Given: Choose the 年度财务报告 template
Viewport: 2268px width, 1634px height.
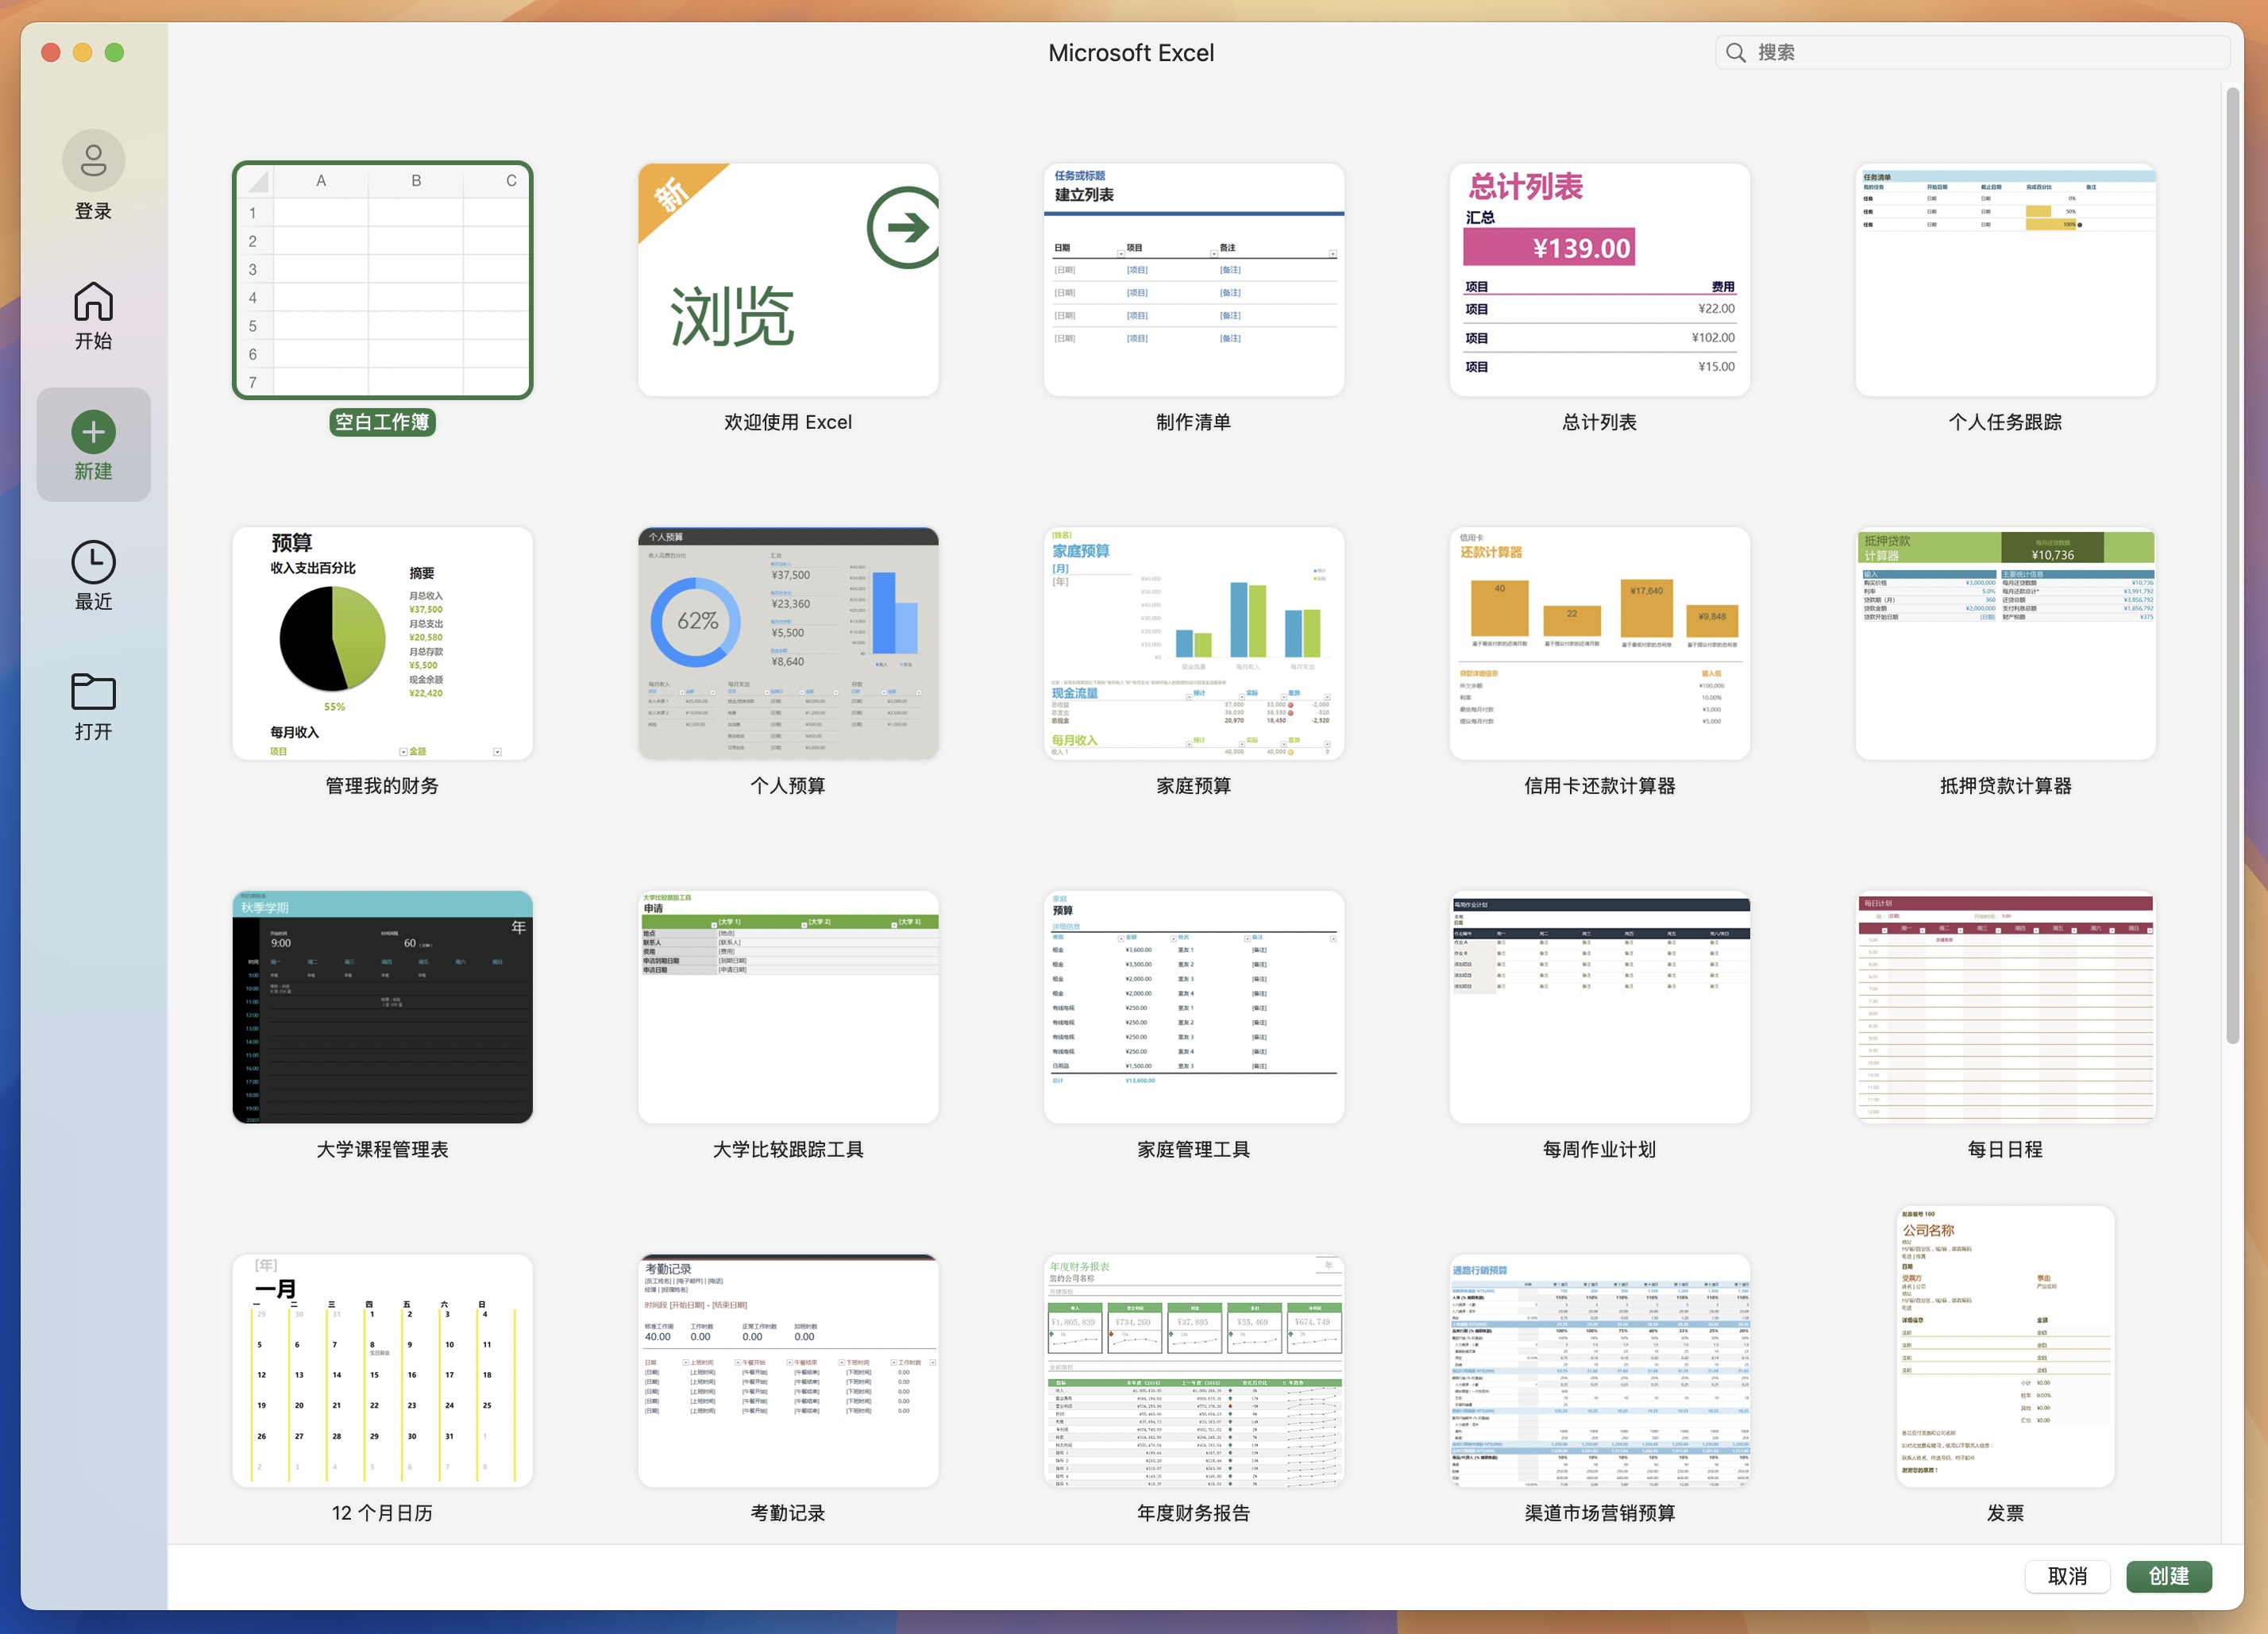Looking at the screenshot, I should 1193,1370.
